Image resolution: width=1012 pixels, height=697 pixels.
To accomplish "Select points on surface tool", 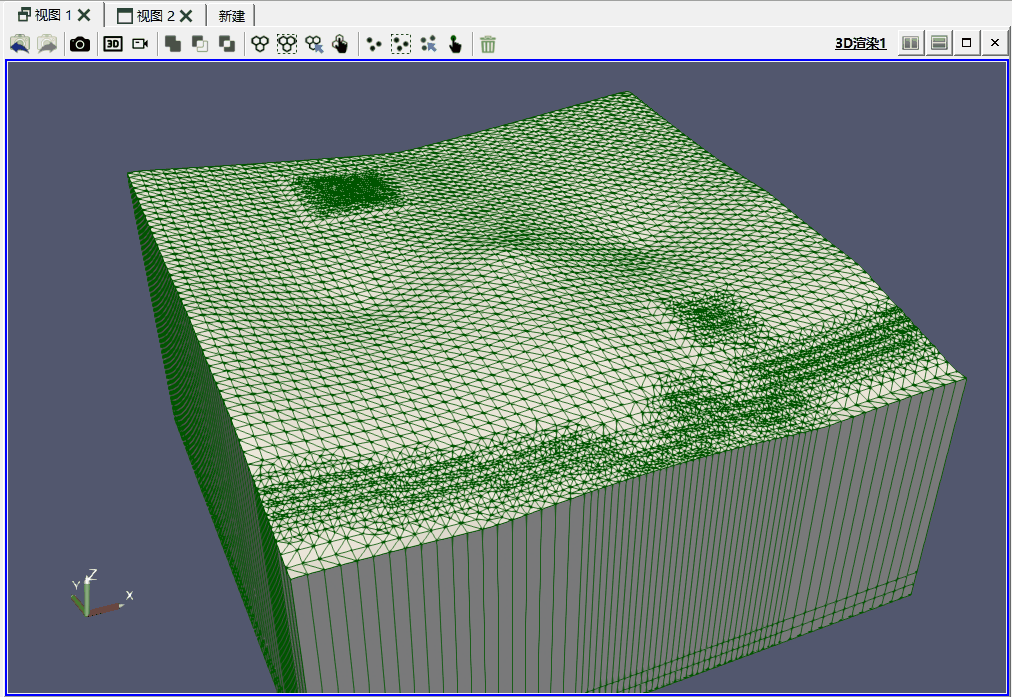I will coord(374,44).
